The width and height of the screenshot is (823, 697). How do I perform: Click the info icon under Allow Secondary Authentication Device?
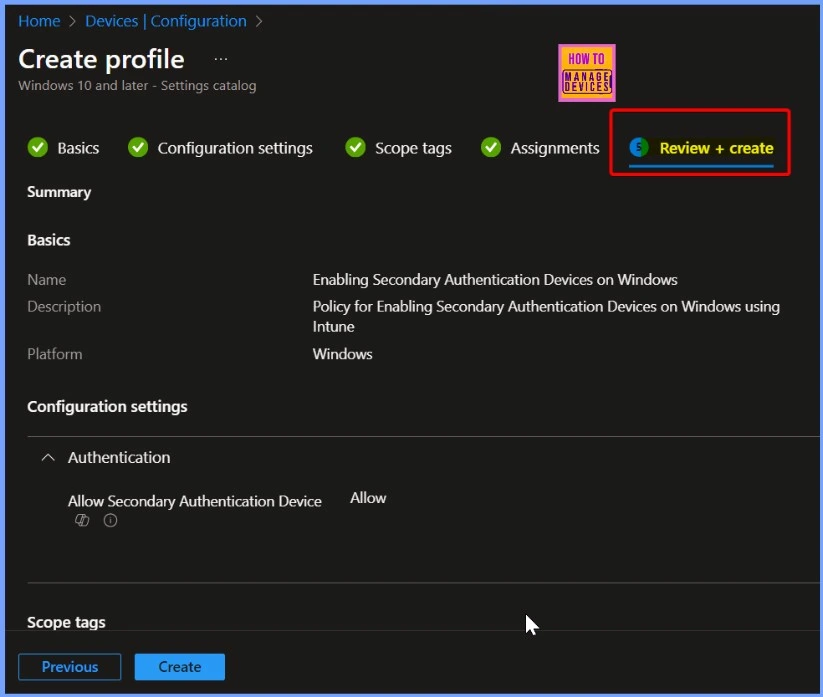click(110, 521)
